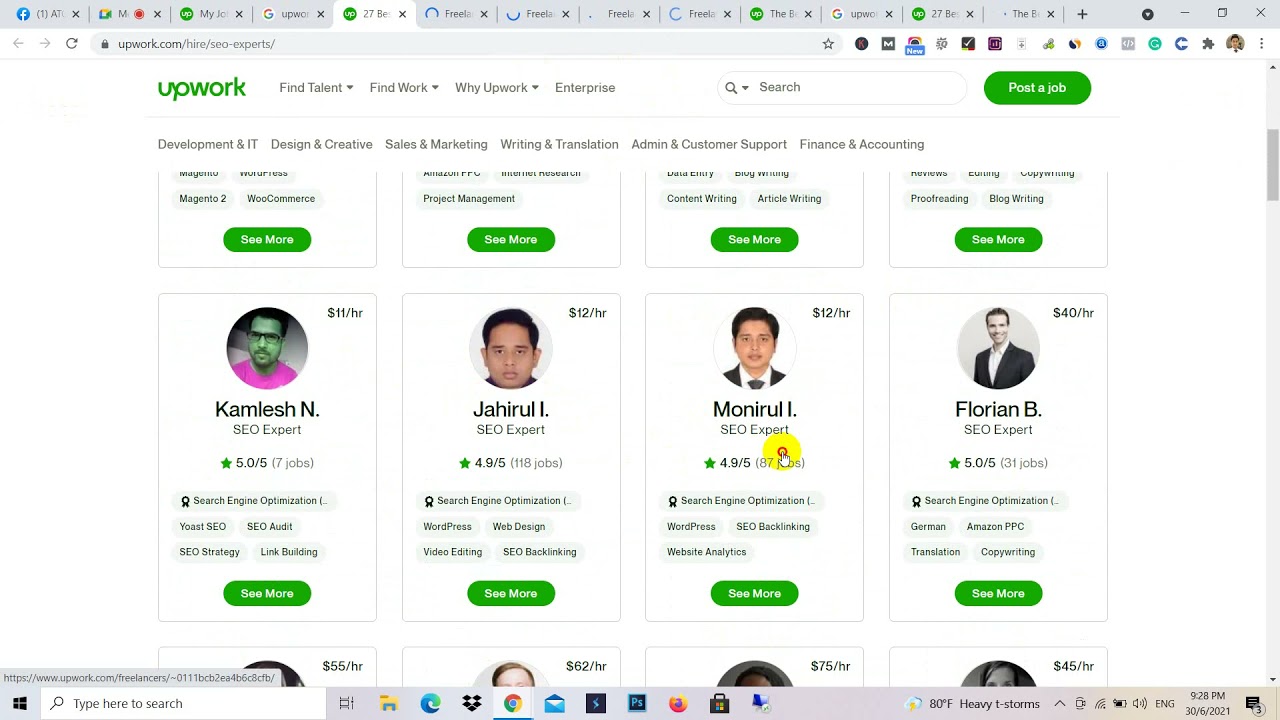Open the Grammarly extension
The height and width of the screenshot is (720, 1280).
click(x=1155, y=44)
